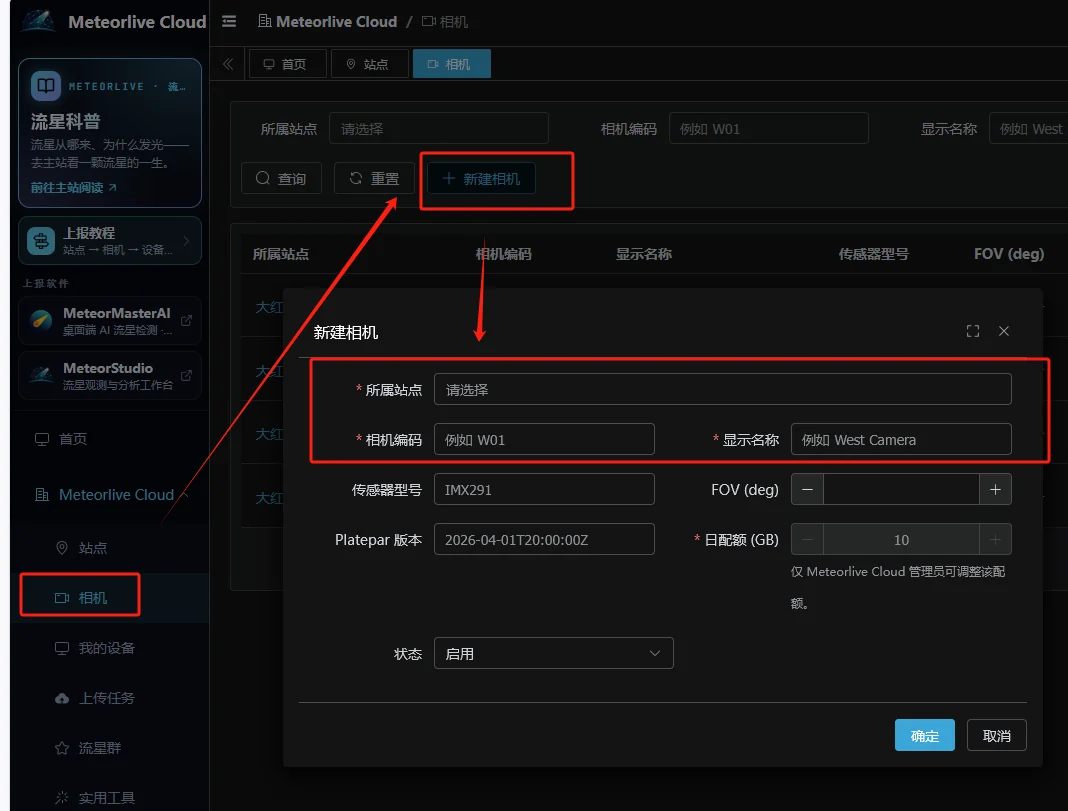Open 上传任务 in the sidebar
This screenshot has height=811, width=1068.
[x=110, y=698]
